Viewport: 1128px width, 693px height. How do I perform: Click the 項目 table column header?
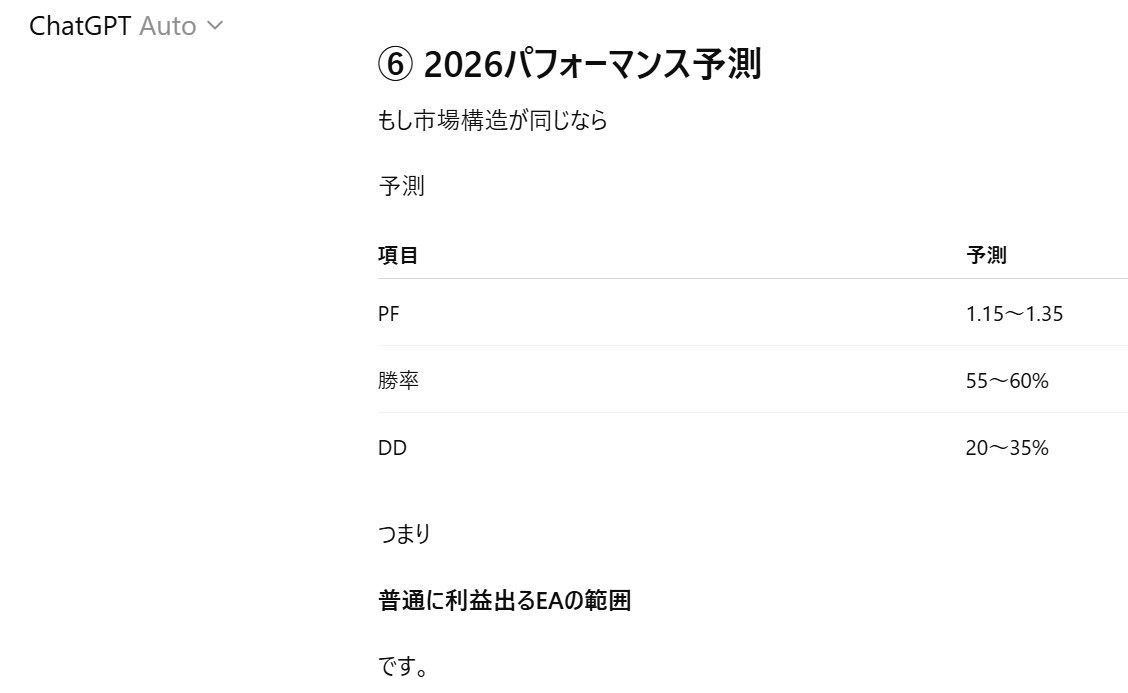click(x=398, y=255)
